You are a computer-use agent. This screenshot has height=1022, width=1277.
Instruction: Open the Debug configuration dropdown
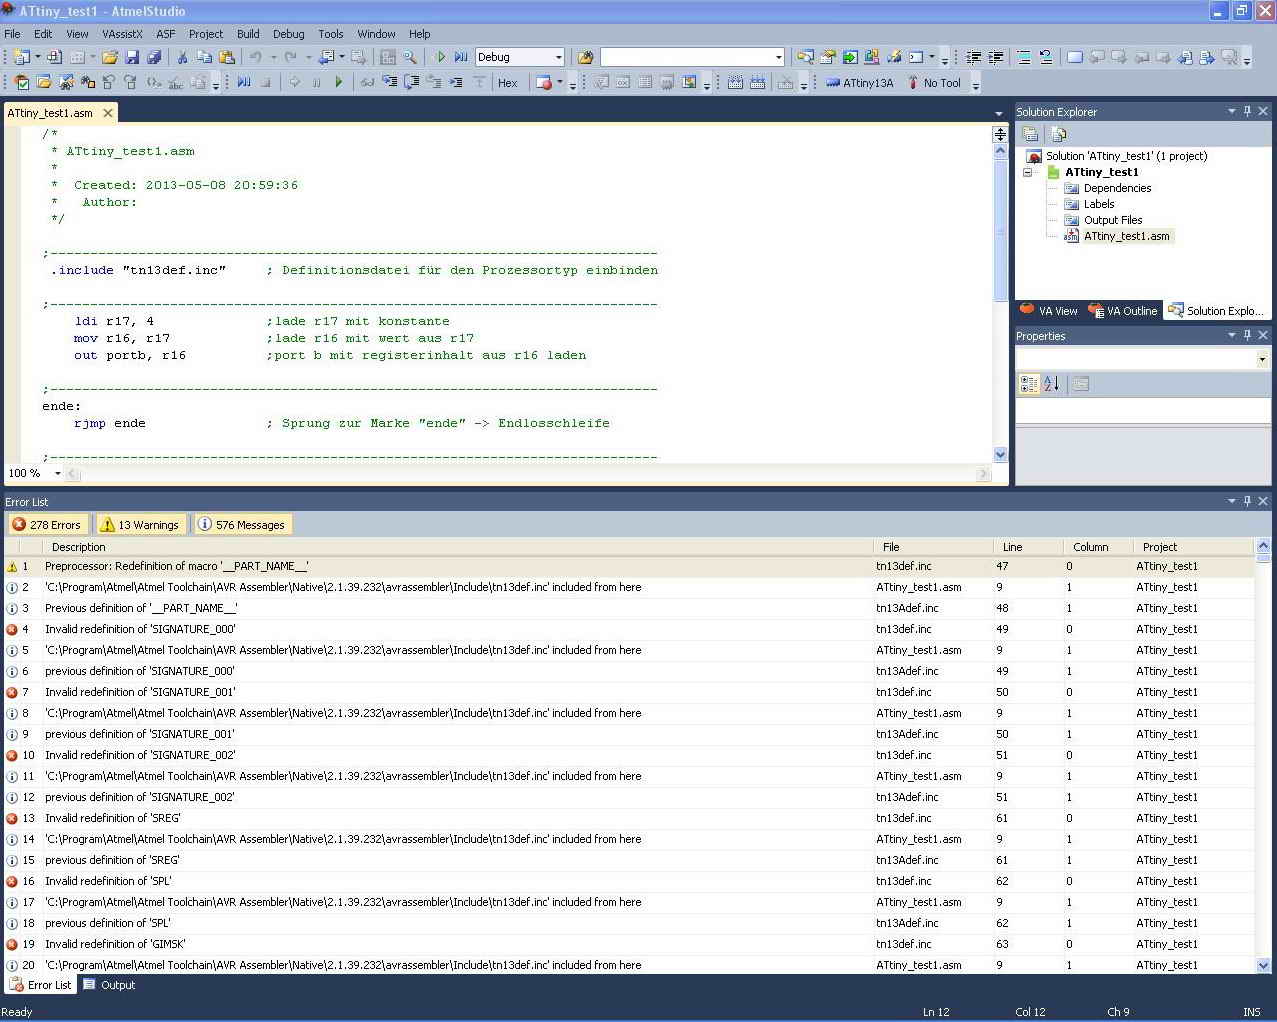(x=558, y=57)
